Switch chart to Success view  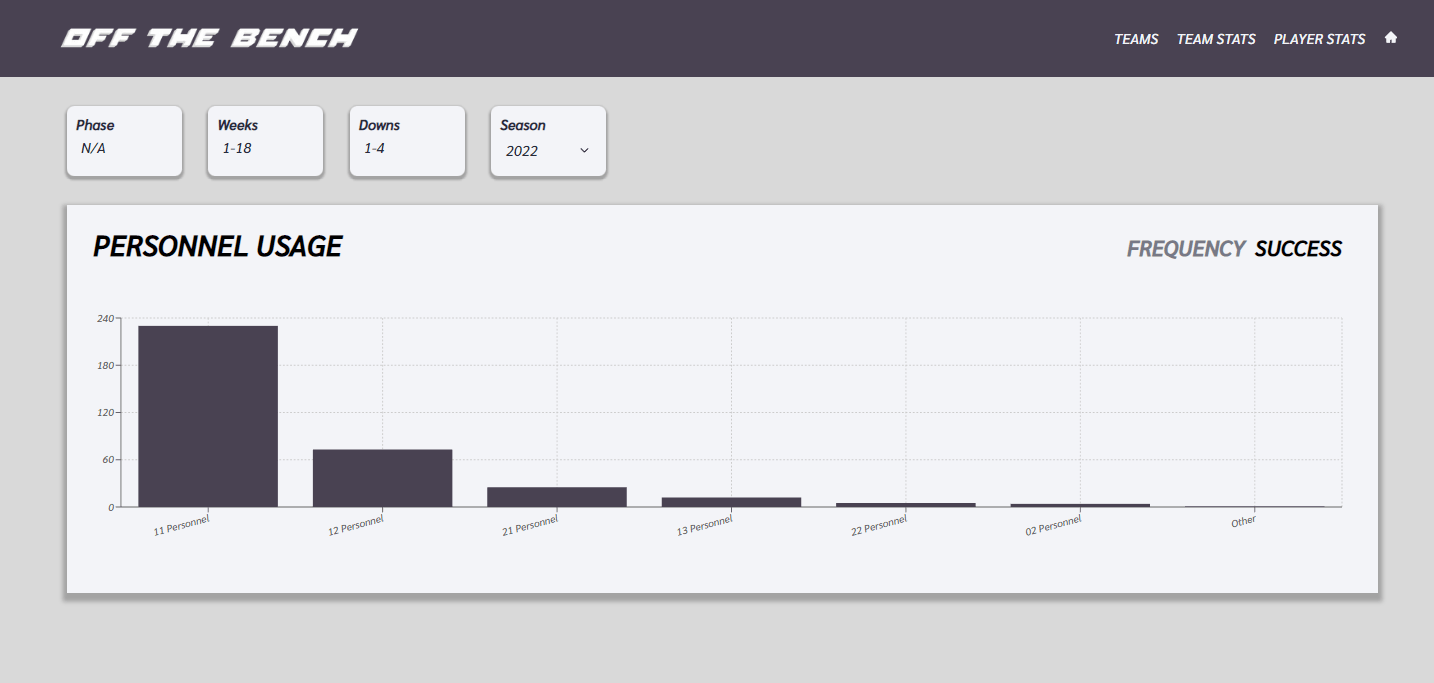pos(1298,249)
